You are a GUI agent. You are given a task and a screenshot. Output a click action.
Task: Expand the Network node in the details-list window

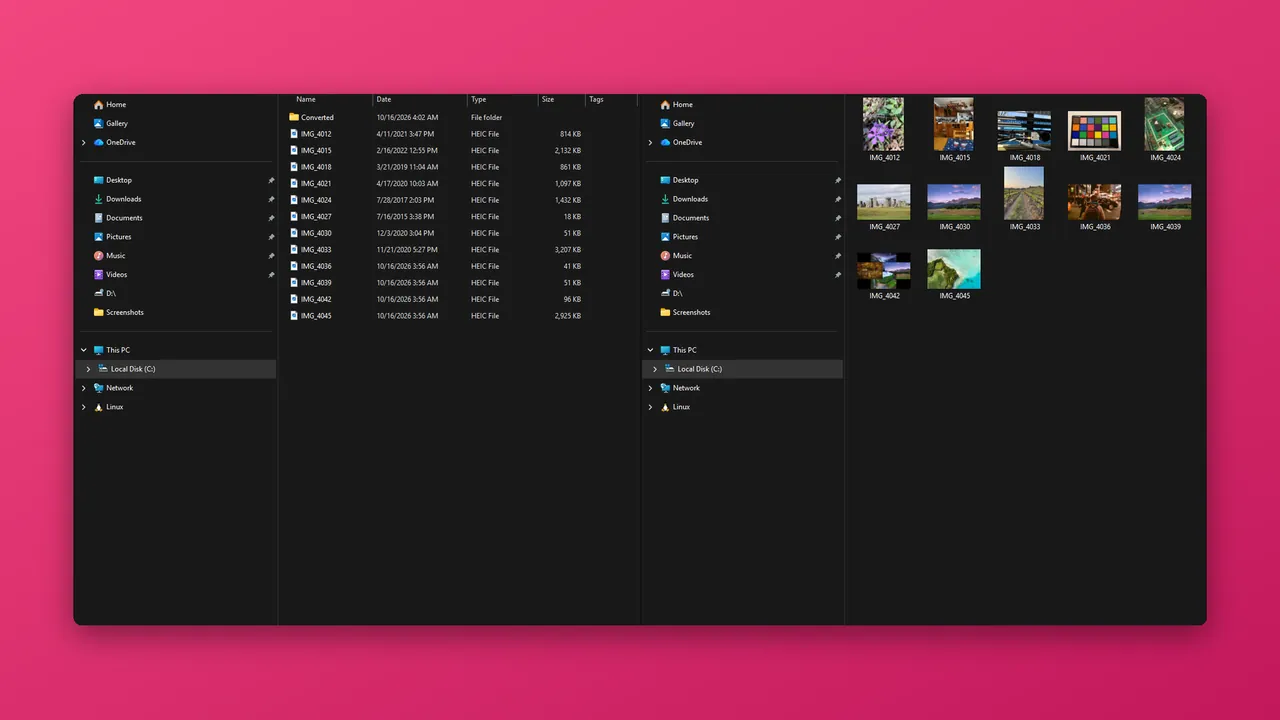tap(83, 388)
